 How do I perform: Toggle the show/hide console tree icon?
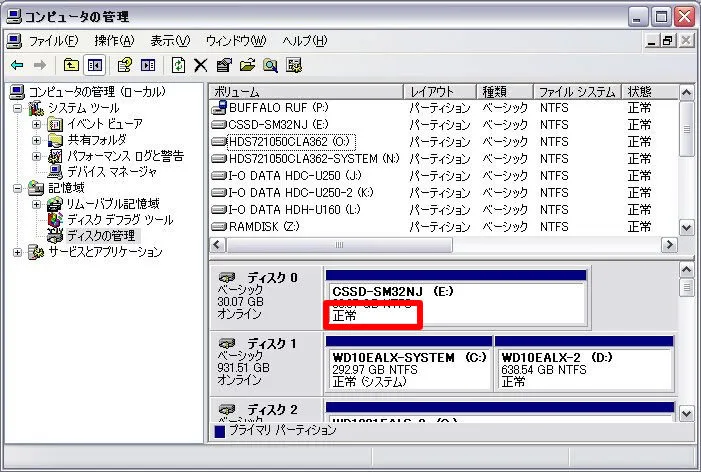pos(94,65)
